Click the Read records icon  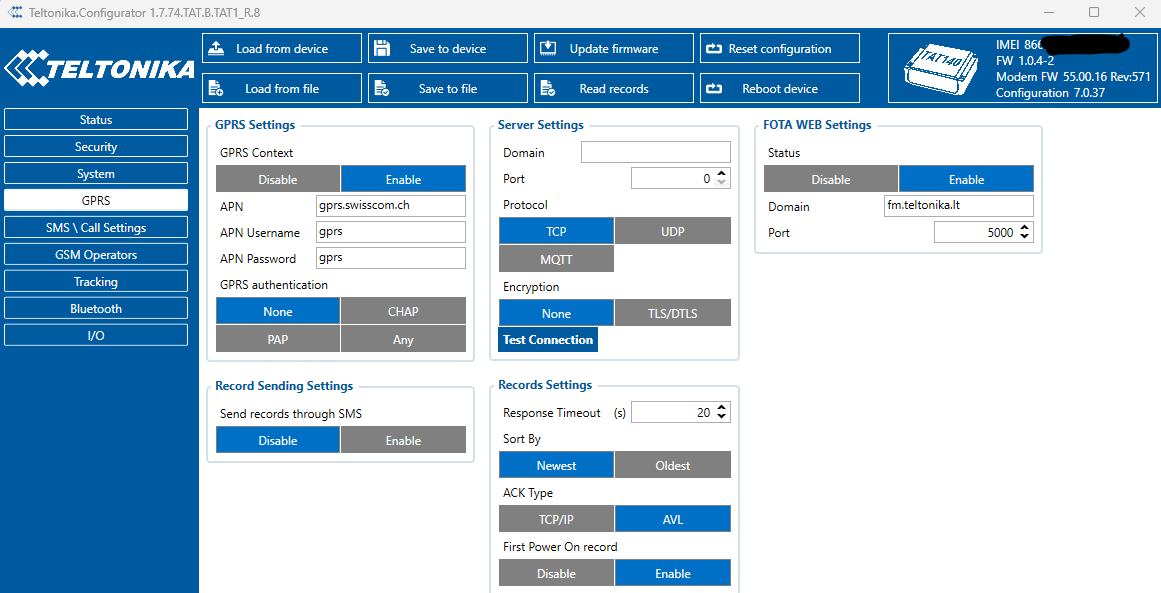pyautogui.click(x=548, y=88)
